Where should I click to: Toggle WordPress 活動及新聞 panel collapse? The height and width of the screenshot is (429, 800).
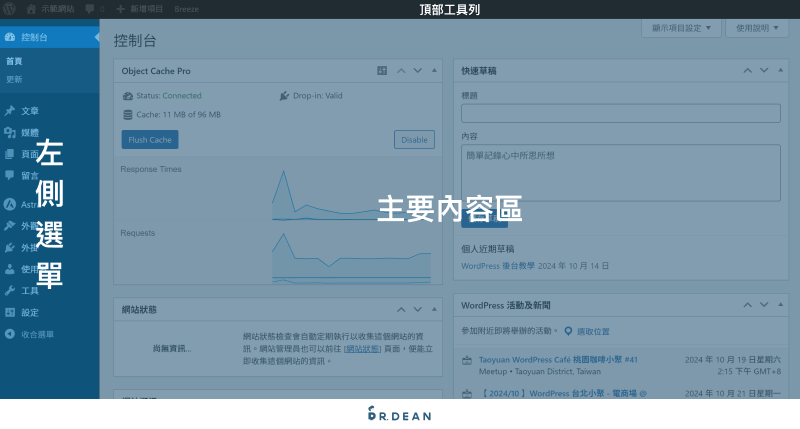781,305
